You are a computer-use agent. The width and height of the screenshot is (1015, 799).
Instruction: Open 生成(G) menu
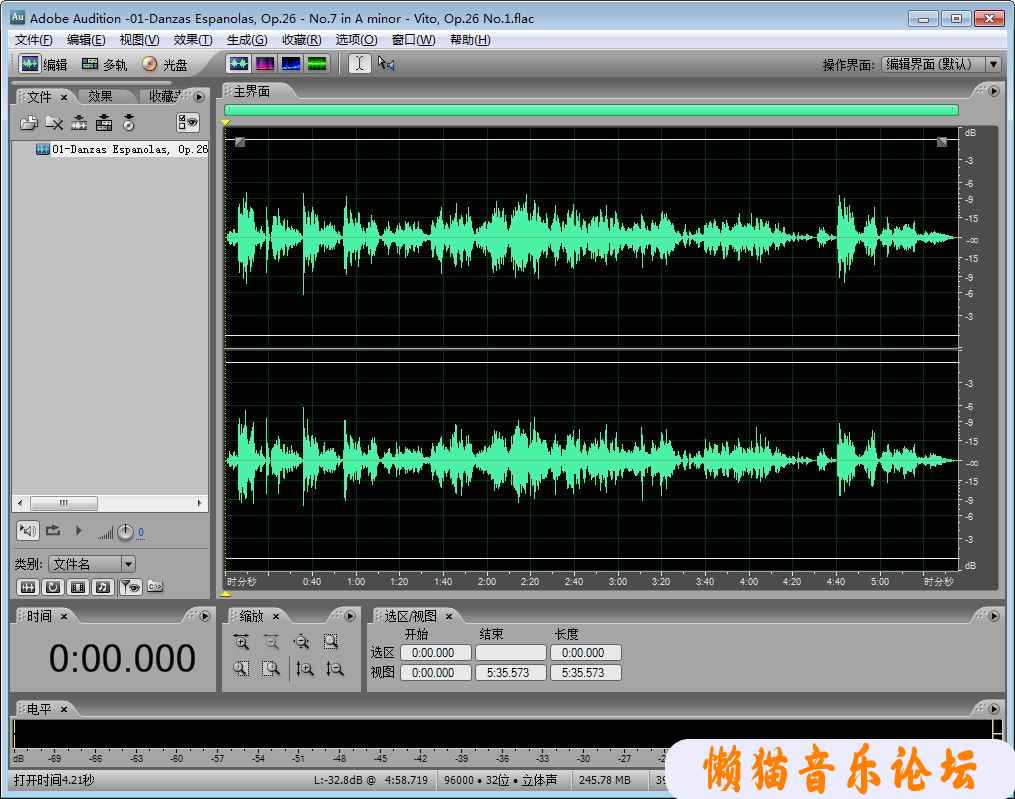(x=247, y=40)
